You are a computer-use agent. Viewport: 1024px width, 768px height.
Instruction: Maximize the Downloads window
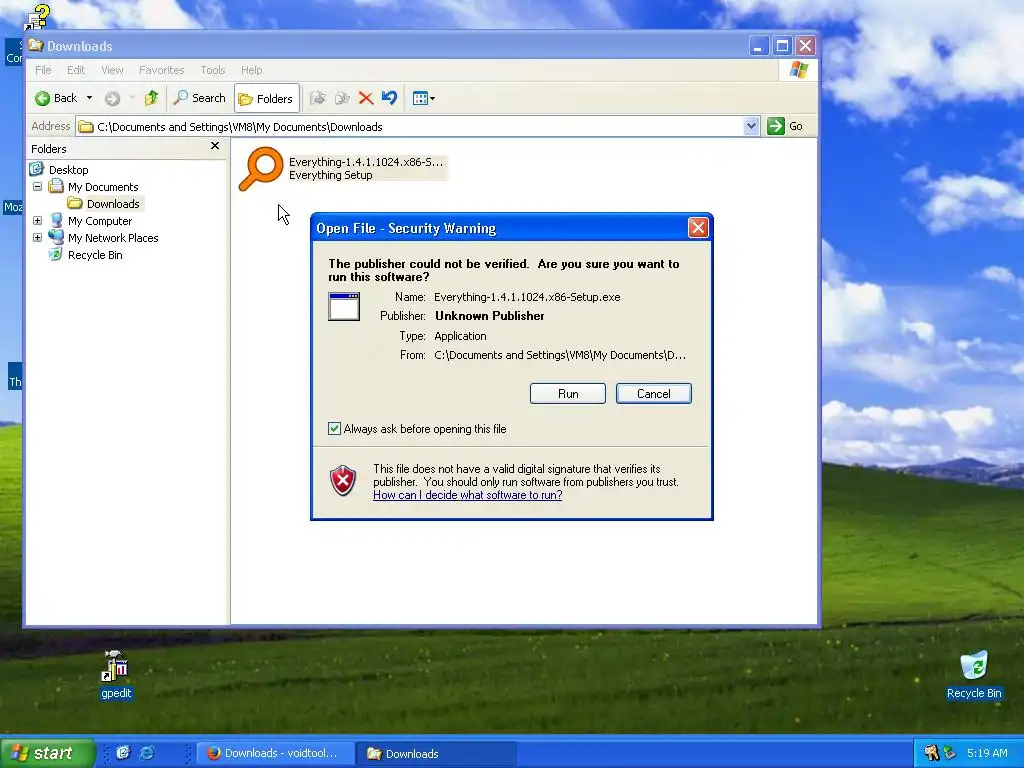[782, 46]
